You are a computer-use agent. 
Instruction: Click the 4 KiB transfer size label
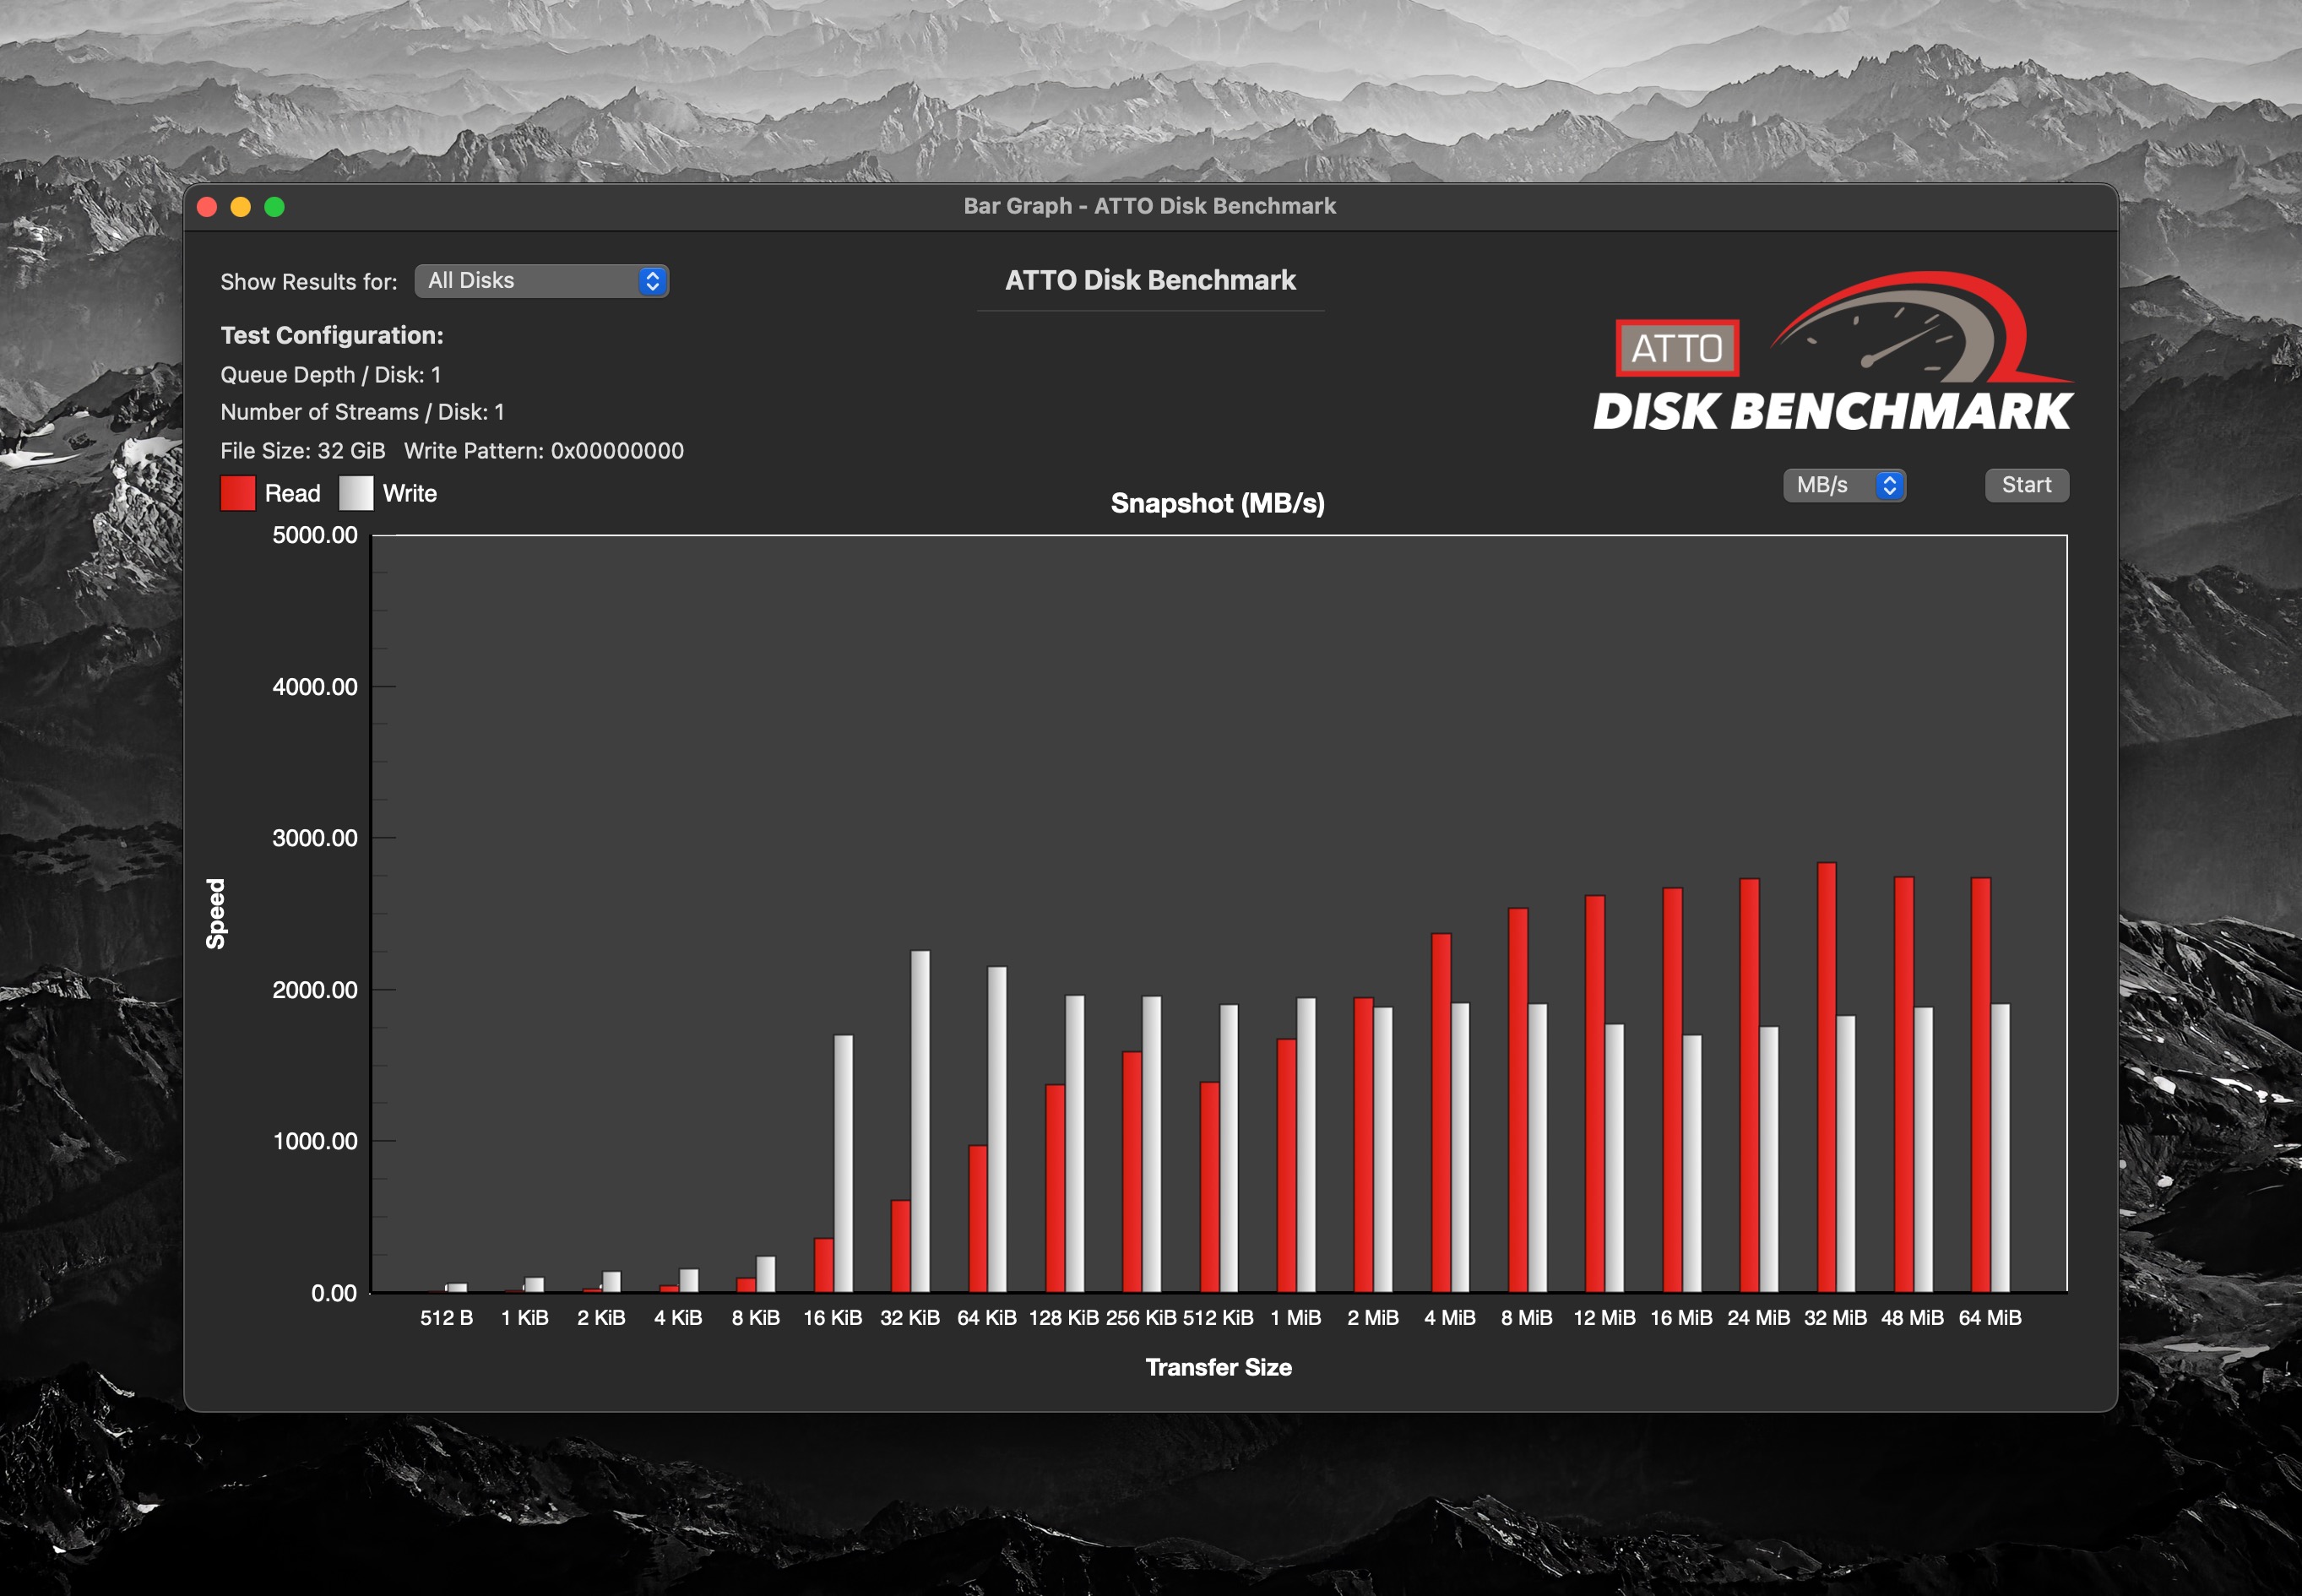pyautogui.click(x=678, y=1318)
